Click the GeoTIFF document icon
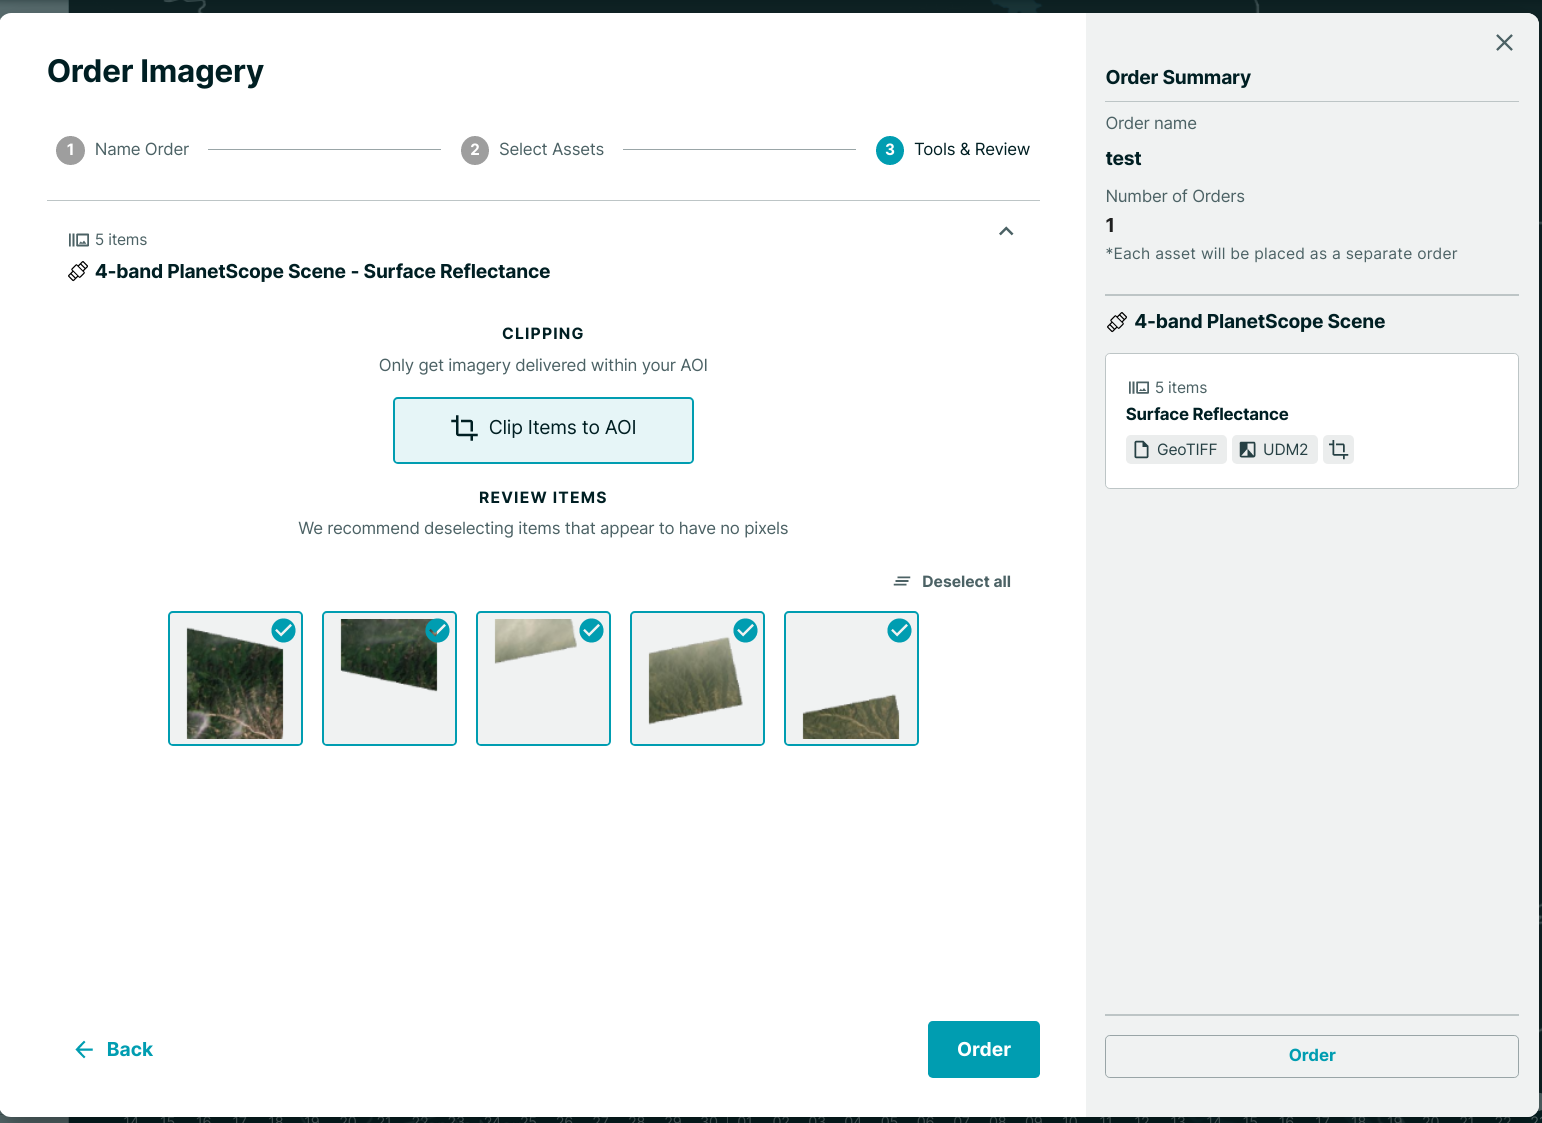 [1141, 450]
